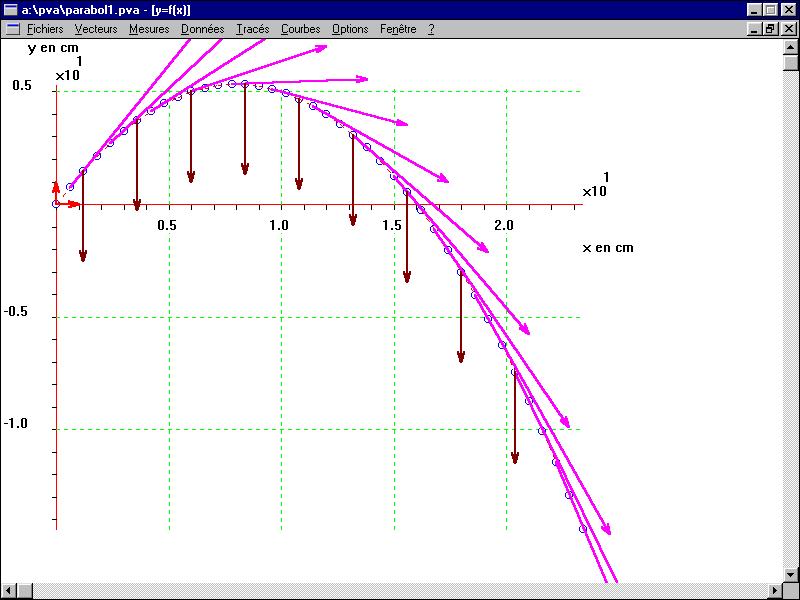800x600 pixels.
Task: Click the vertical scrollbar up arrow
Action: point(790,47)
